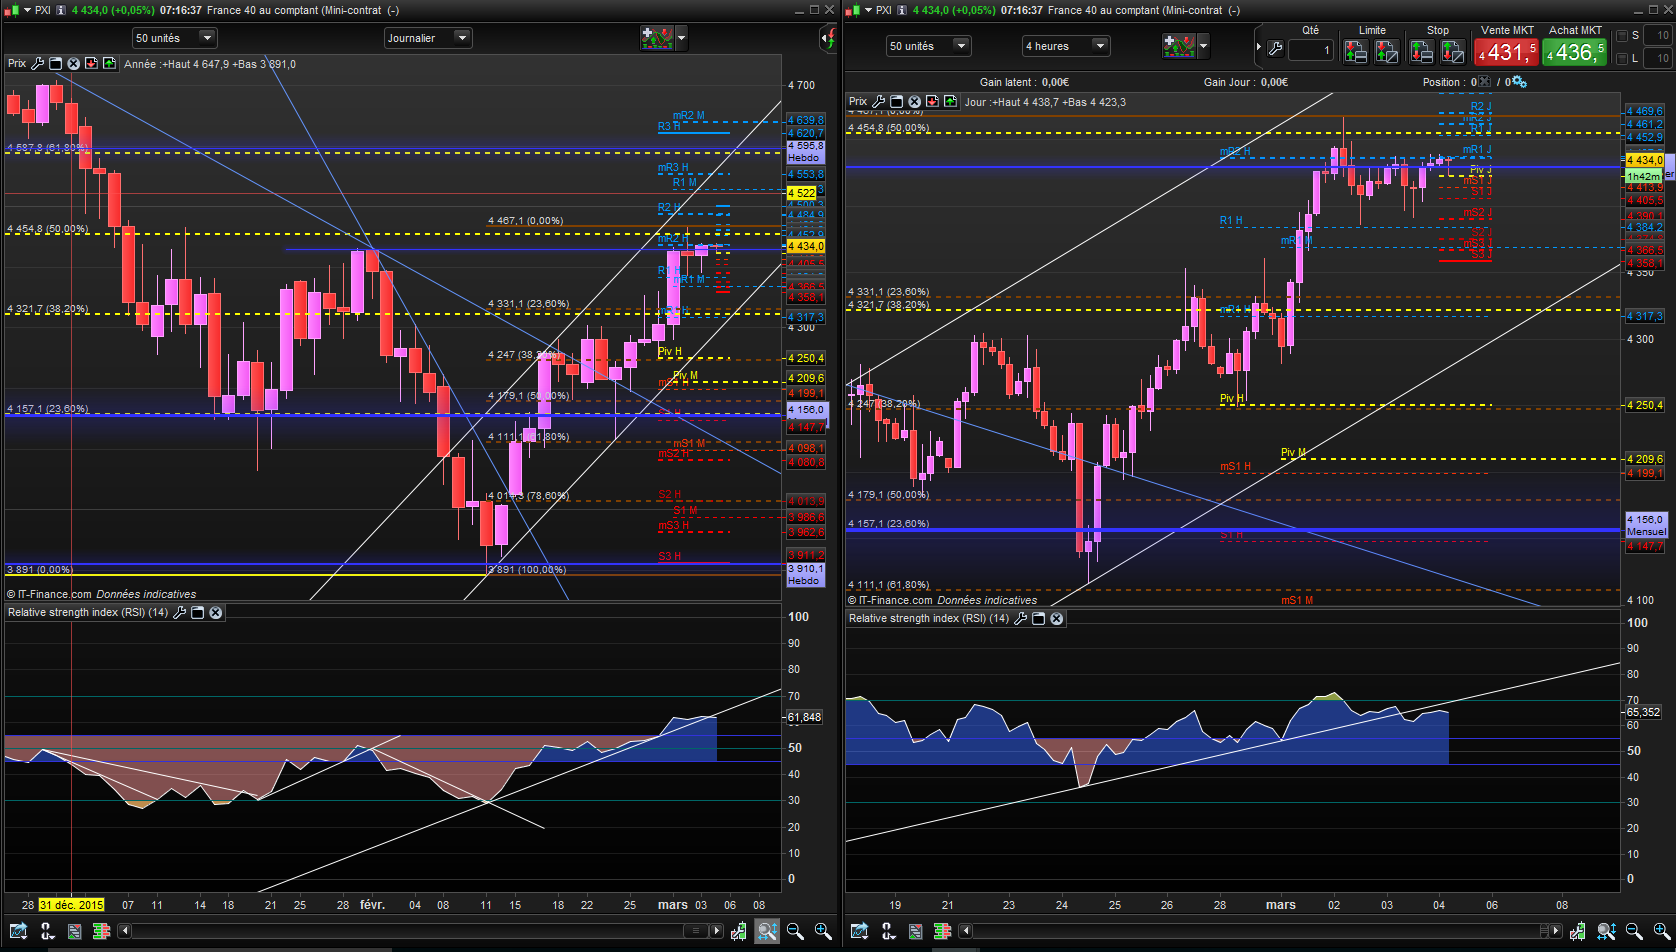Click the add indicator icon in left chart

pyautogui.click(x=657, y=38)
